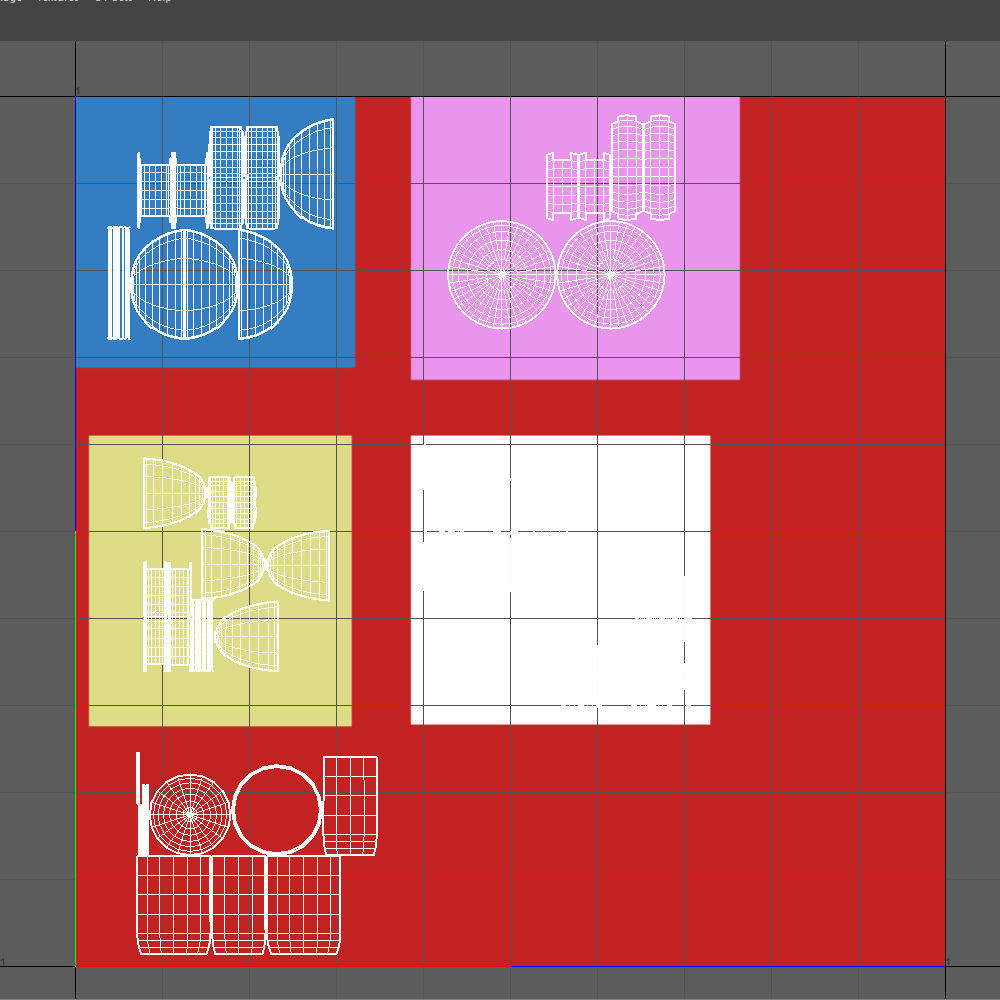Select left radial disc shell in pink tile

[x=502, y=275]
